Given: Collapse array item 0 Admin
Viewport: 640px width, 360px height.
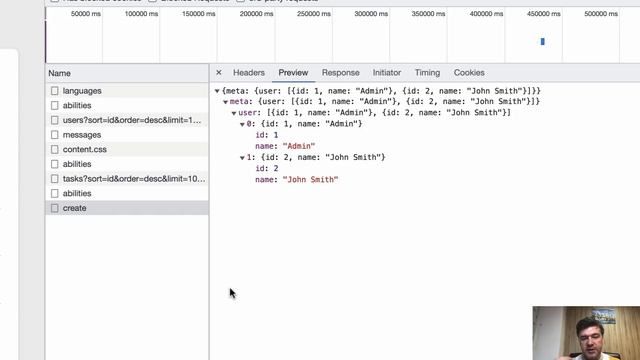Looking at the screenshot, I should pyautogui.click(x=242, y=124).
